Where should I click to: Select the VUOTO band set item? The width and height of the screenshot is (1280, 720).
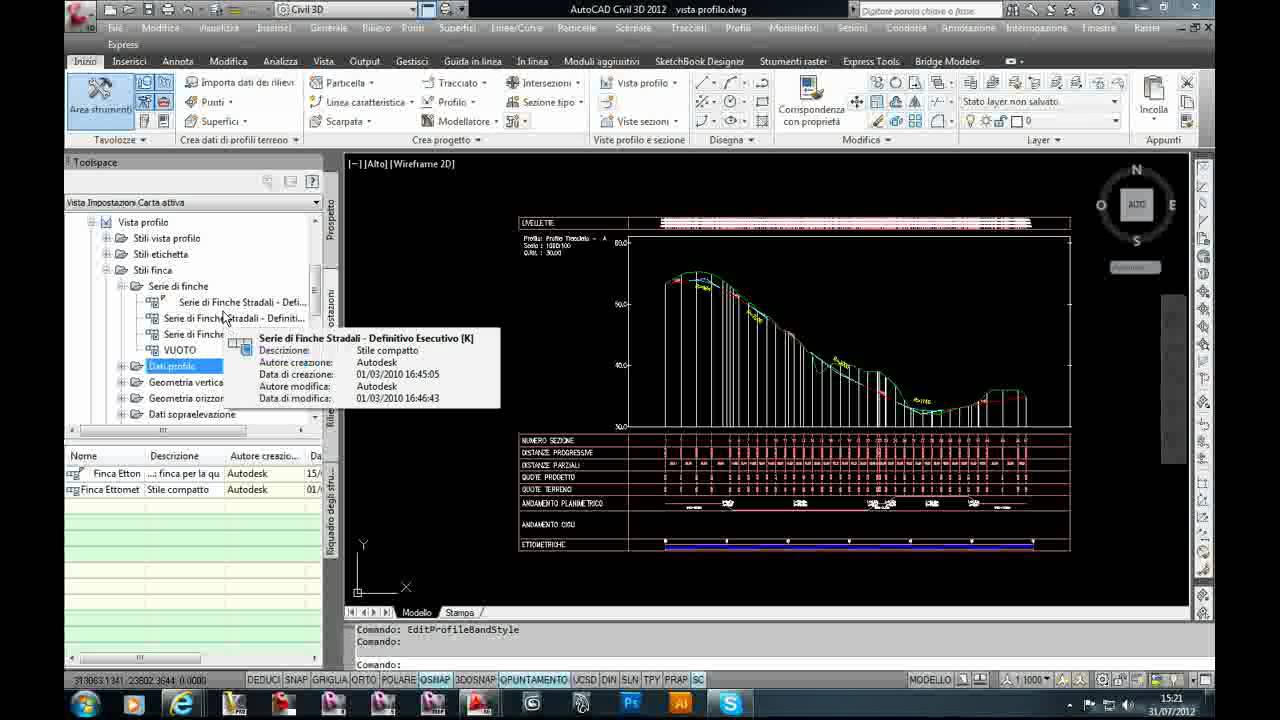pos(180,350)
